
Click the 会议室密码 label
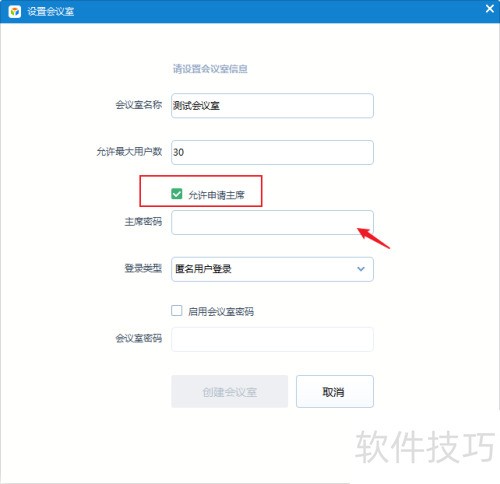pyautogui.click(x=139, y=338)
